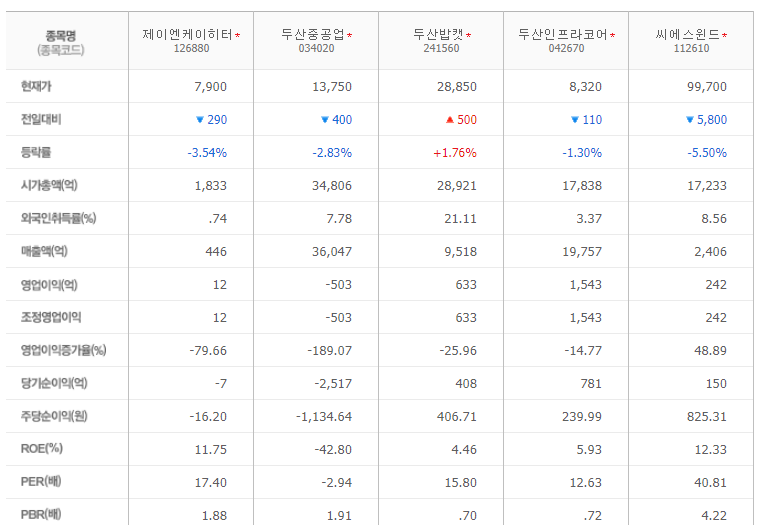Click PBR value 4.22
Image resolution: width=768 pixels, height=525 pixels.
pyautogui.click(x=714, y=516)
